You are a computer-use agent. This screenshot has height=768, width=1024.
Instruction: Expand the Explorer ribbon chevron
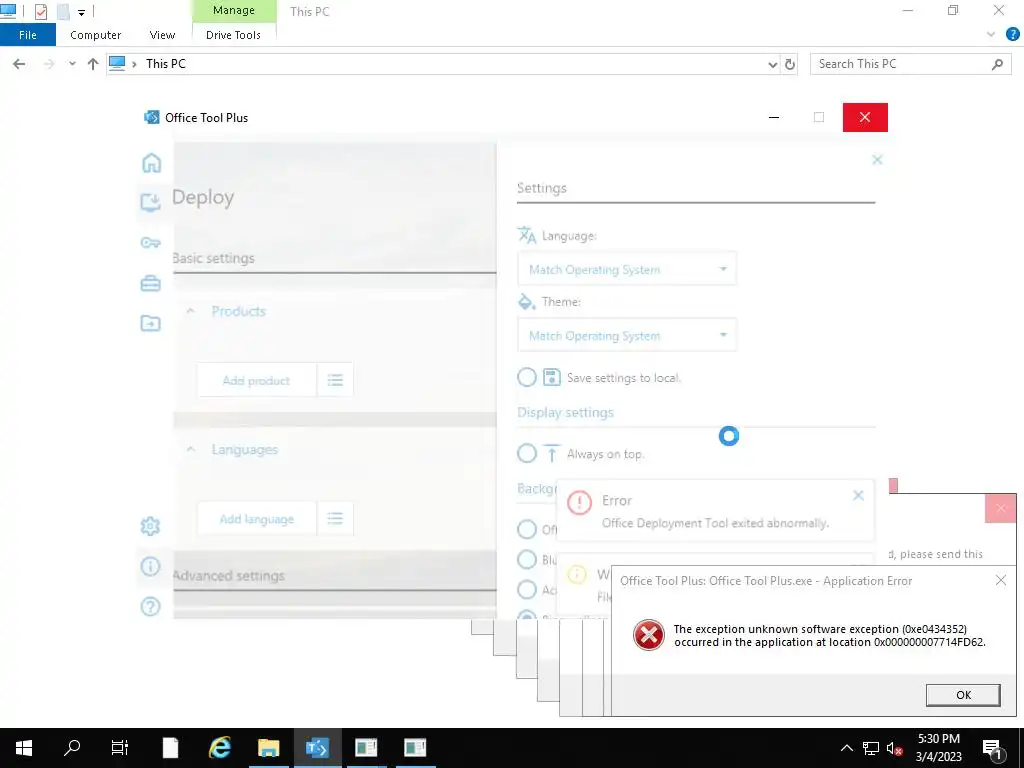point(991,35)
